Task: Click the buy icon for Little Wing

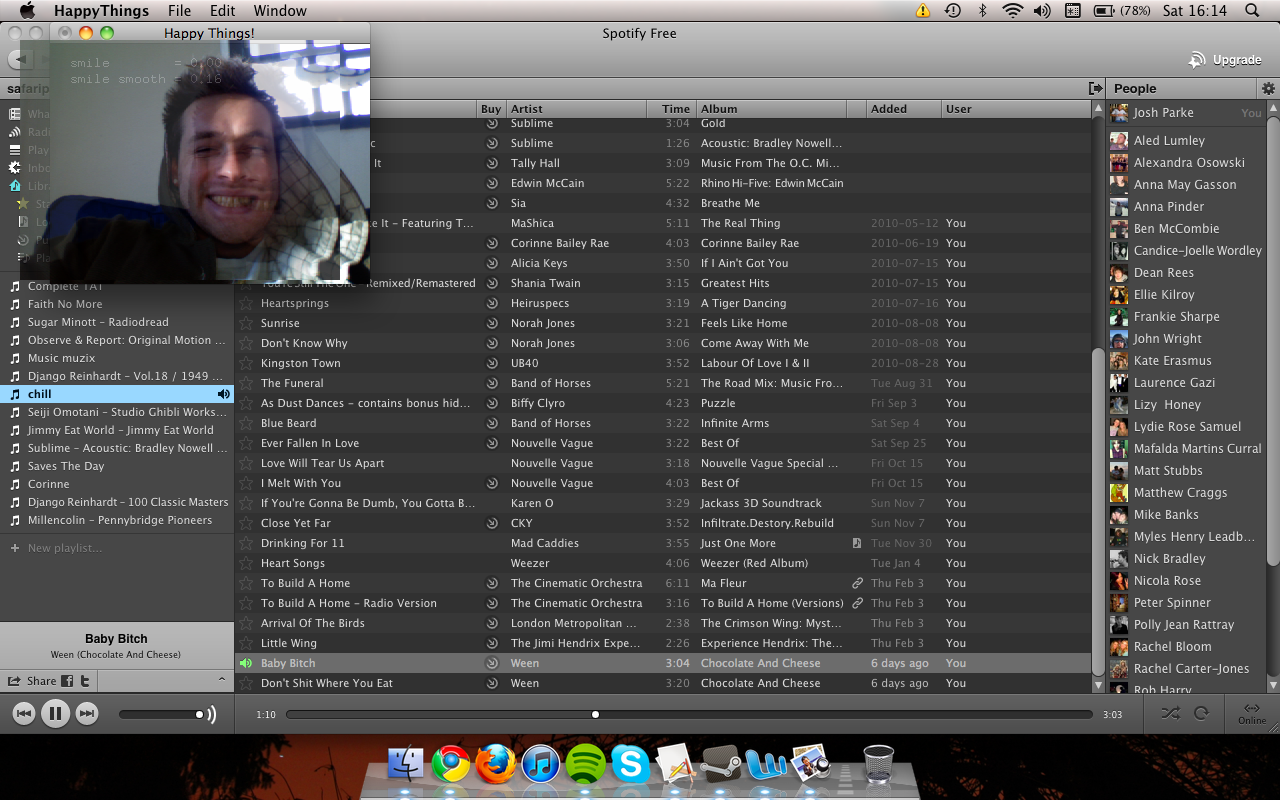Action: coord(491,643)
